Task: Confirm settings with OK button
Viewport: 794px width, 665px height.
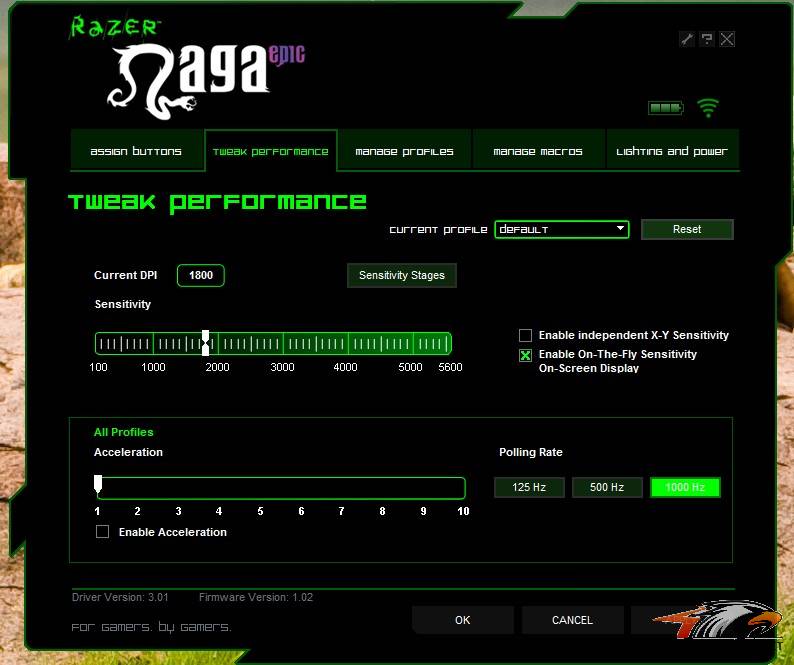Action: [463, 620]
